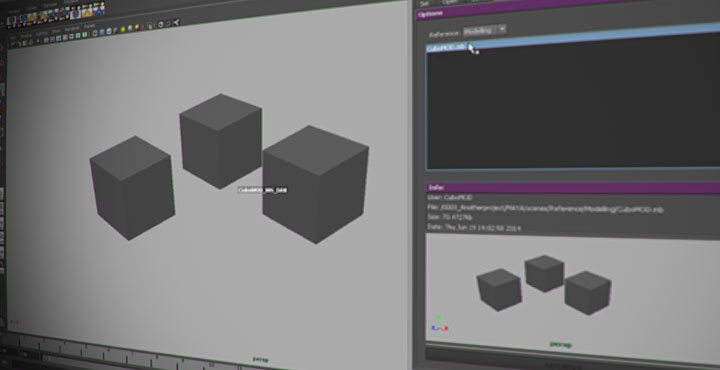Select the first shelf icon on the left

coord(11,21)
